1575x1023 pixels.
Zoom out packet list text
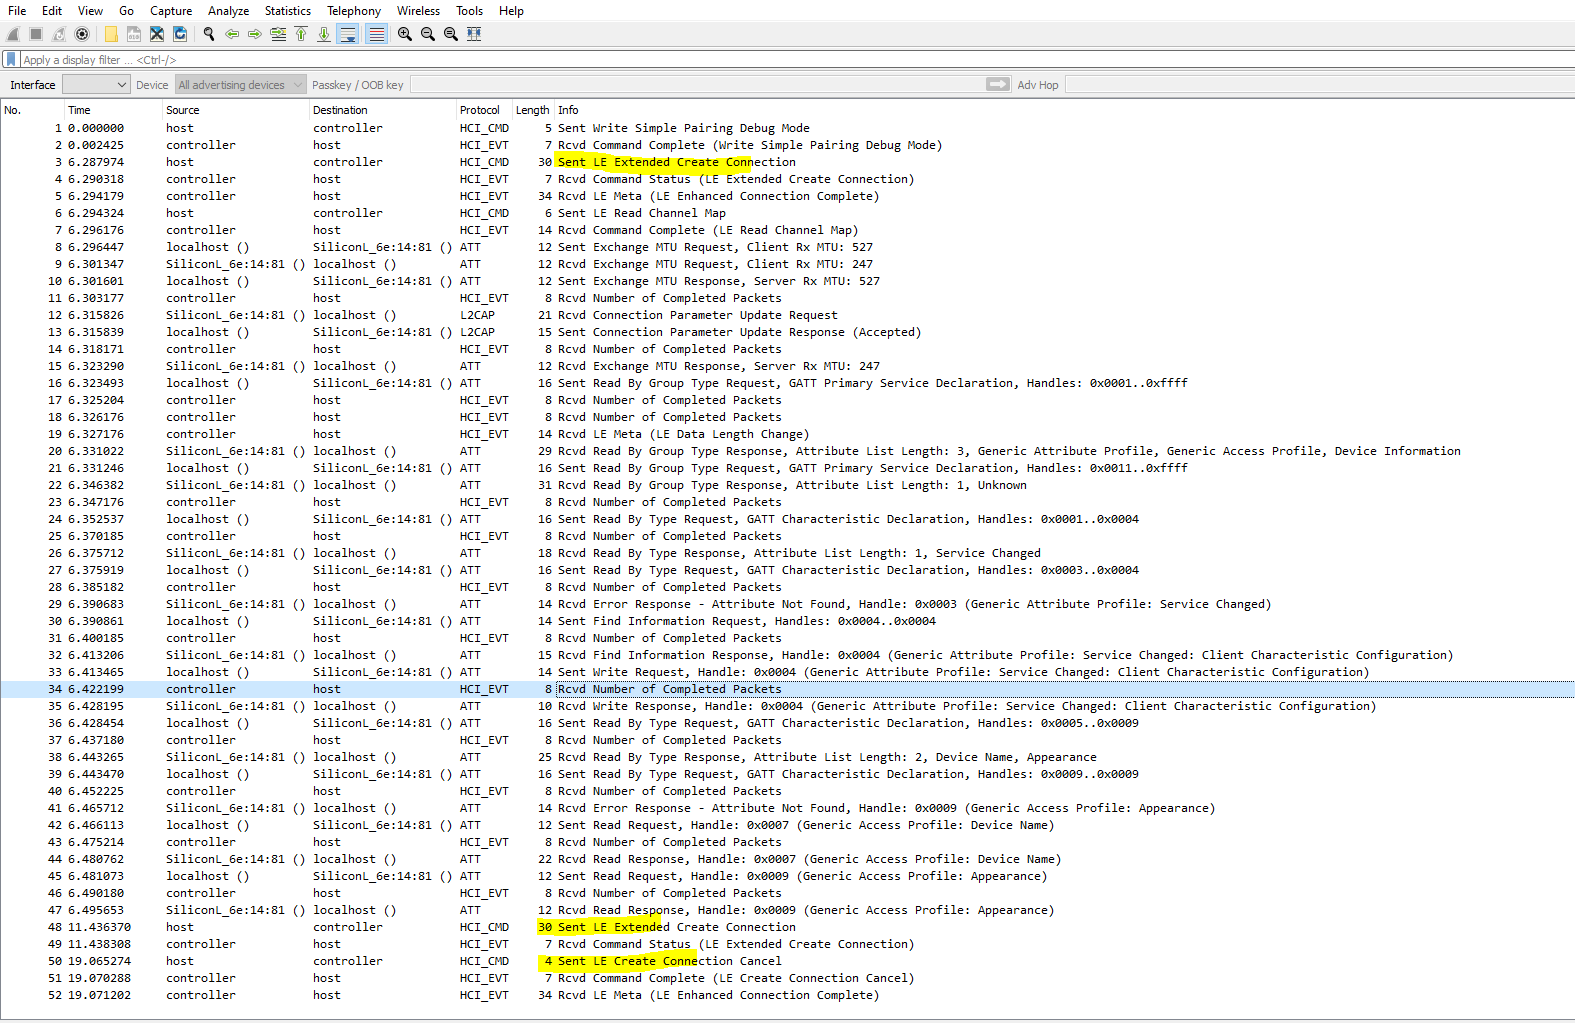pyautogui.click(x=428, y=34)
